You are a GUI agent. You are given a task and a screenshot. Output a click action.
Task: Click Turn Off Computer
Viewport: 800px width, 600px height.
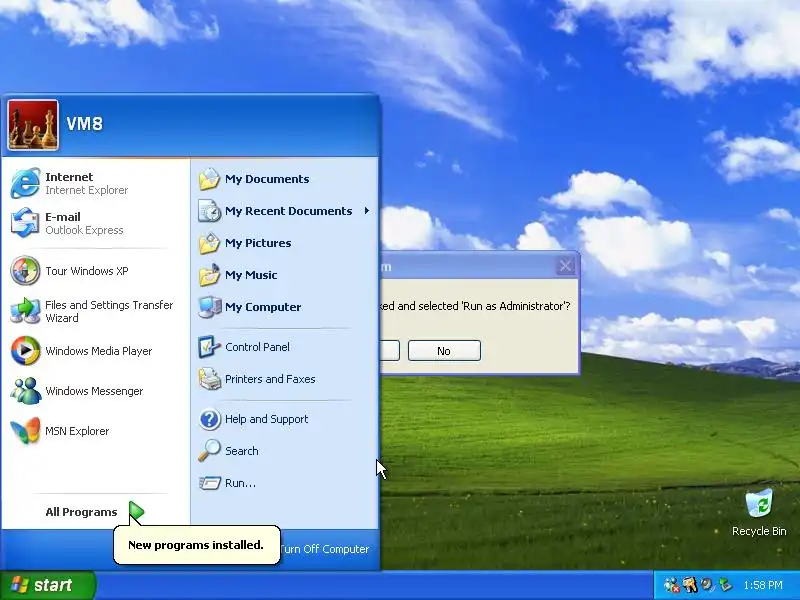(324, 549)
